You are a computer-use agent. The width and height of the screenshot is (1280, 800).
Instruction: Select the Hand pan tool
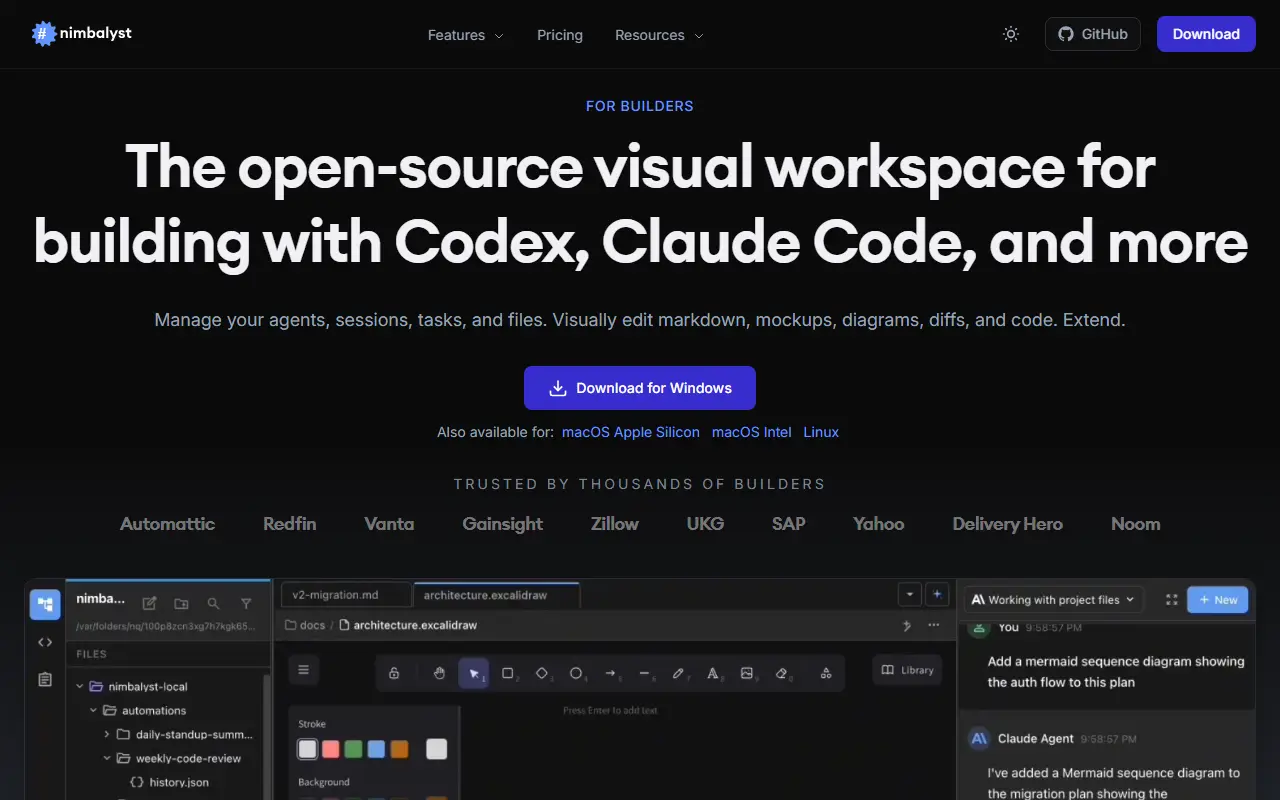click(439, 673)
